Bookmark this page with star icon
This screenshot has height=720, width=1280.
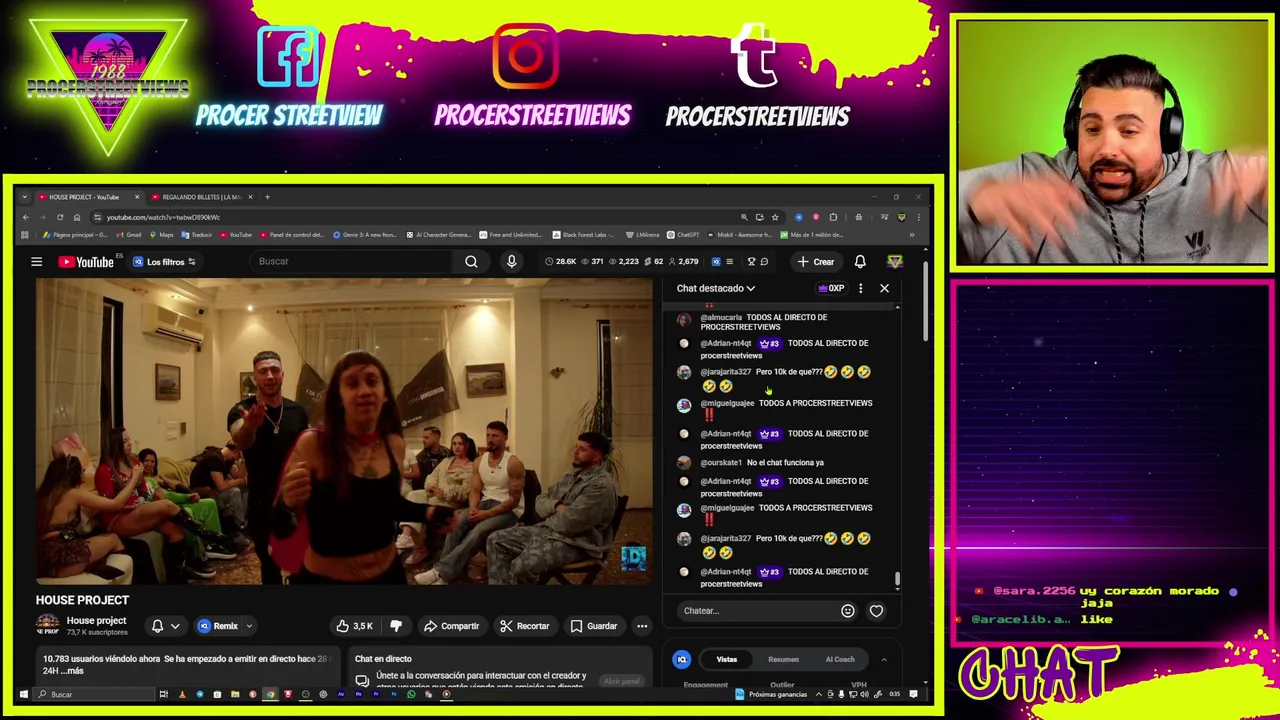[775, 217]
